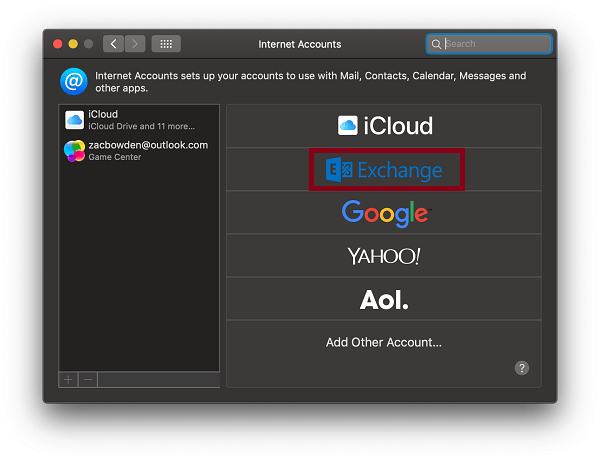Choose iCloud account type
Viewport: 600px width, 460px height.
click(384, 126)
